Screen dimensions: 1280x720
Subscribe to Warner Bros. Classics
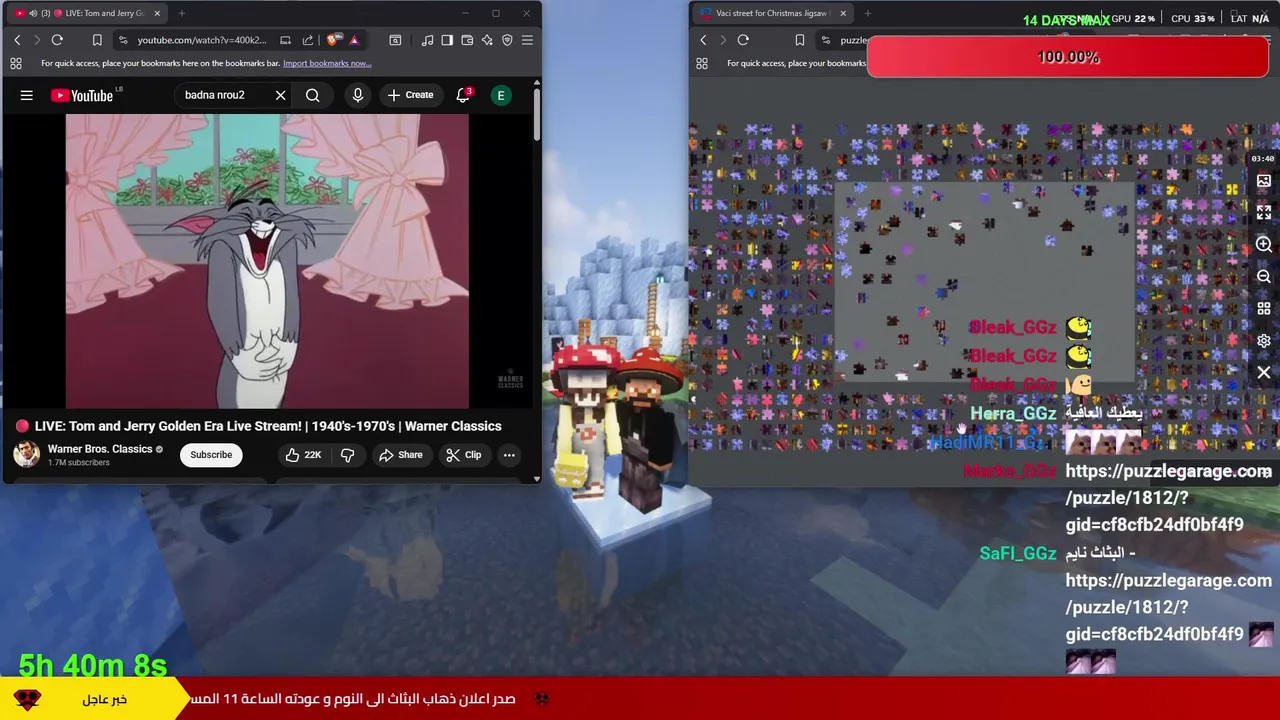211,455
